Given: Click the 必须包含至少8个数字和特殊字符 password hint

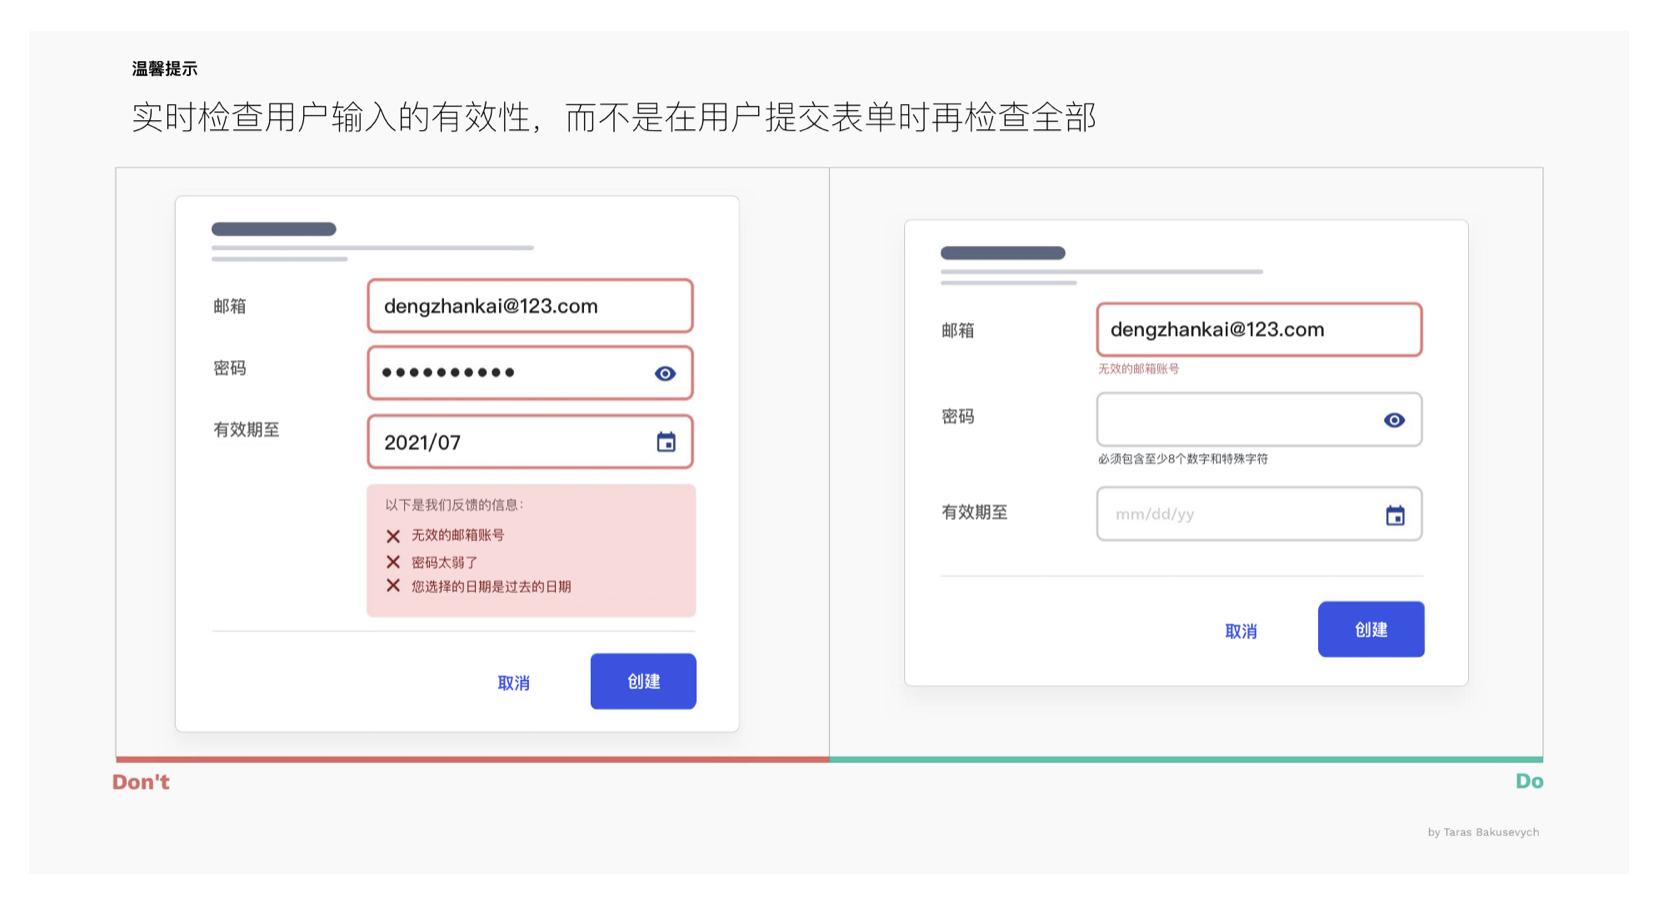Looking at the screenshot, I should click(x=1182, y=459).
